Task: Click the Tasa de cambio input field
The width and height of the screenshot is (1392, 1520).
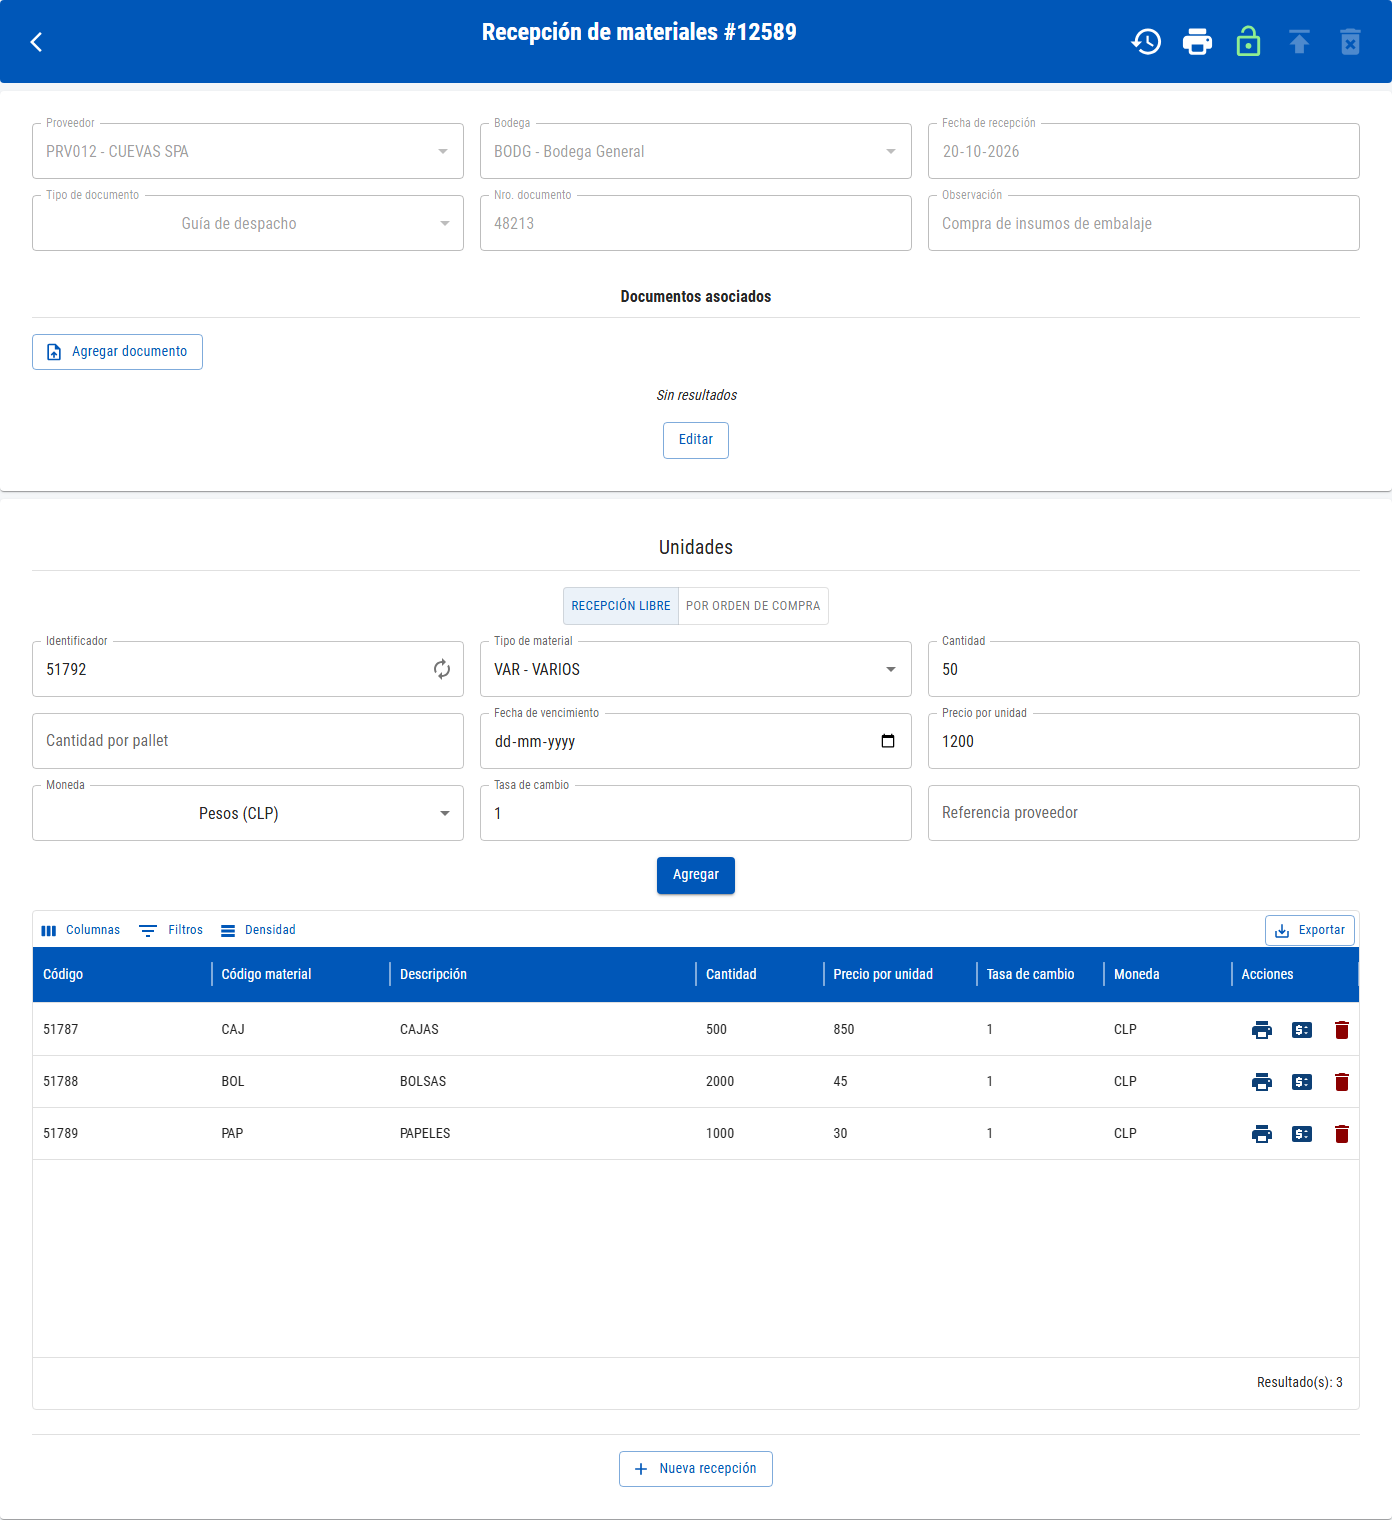Action: [x=696, y=813]
